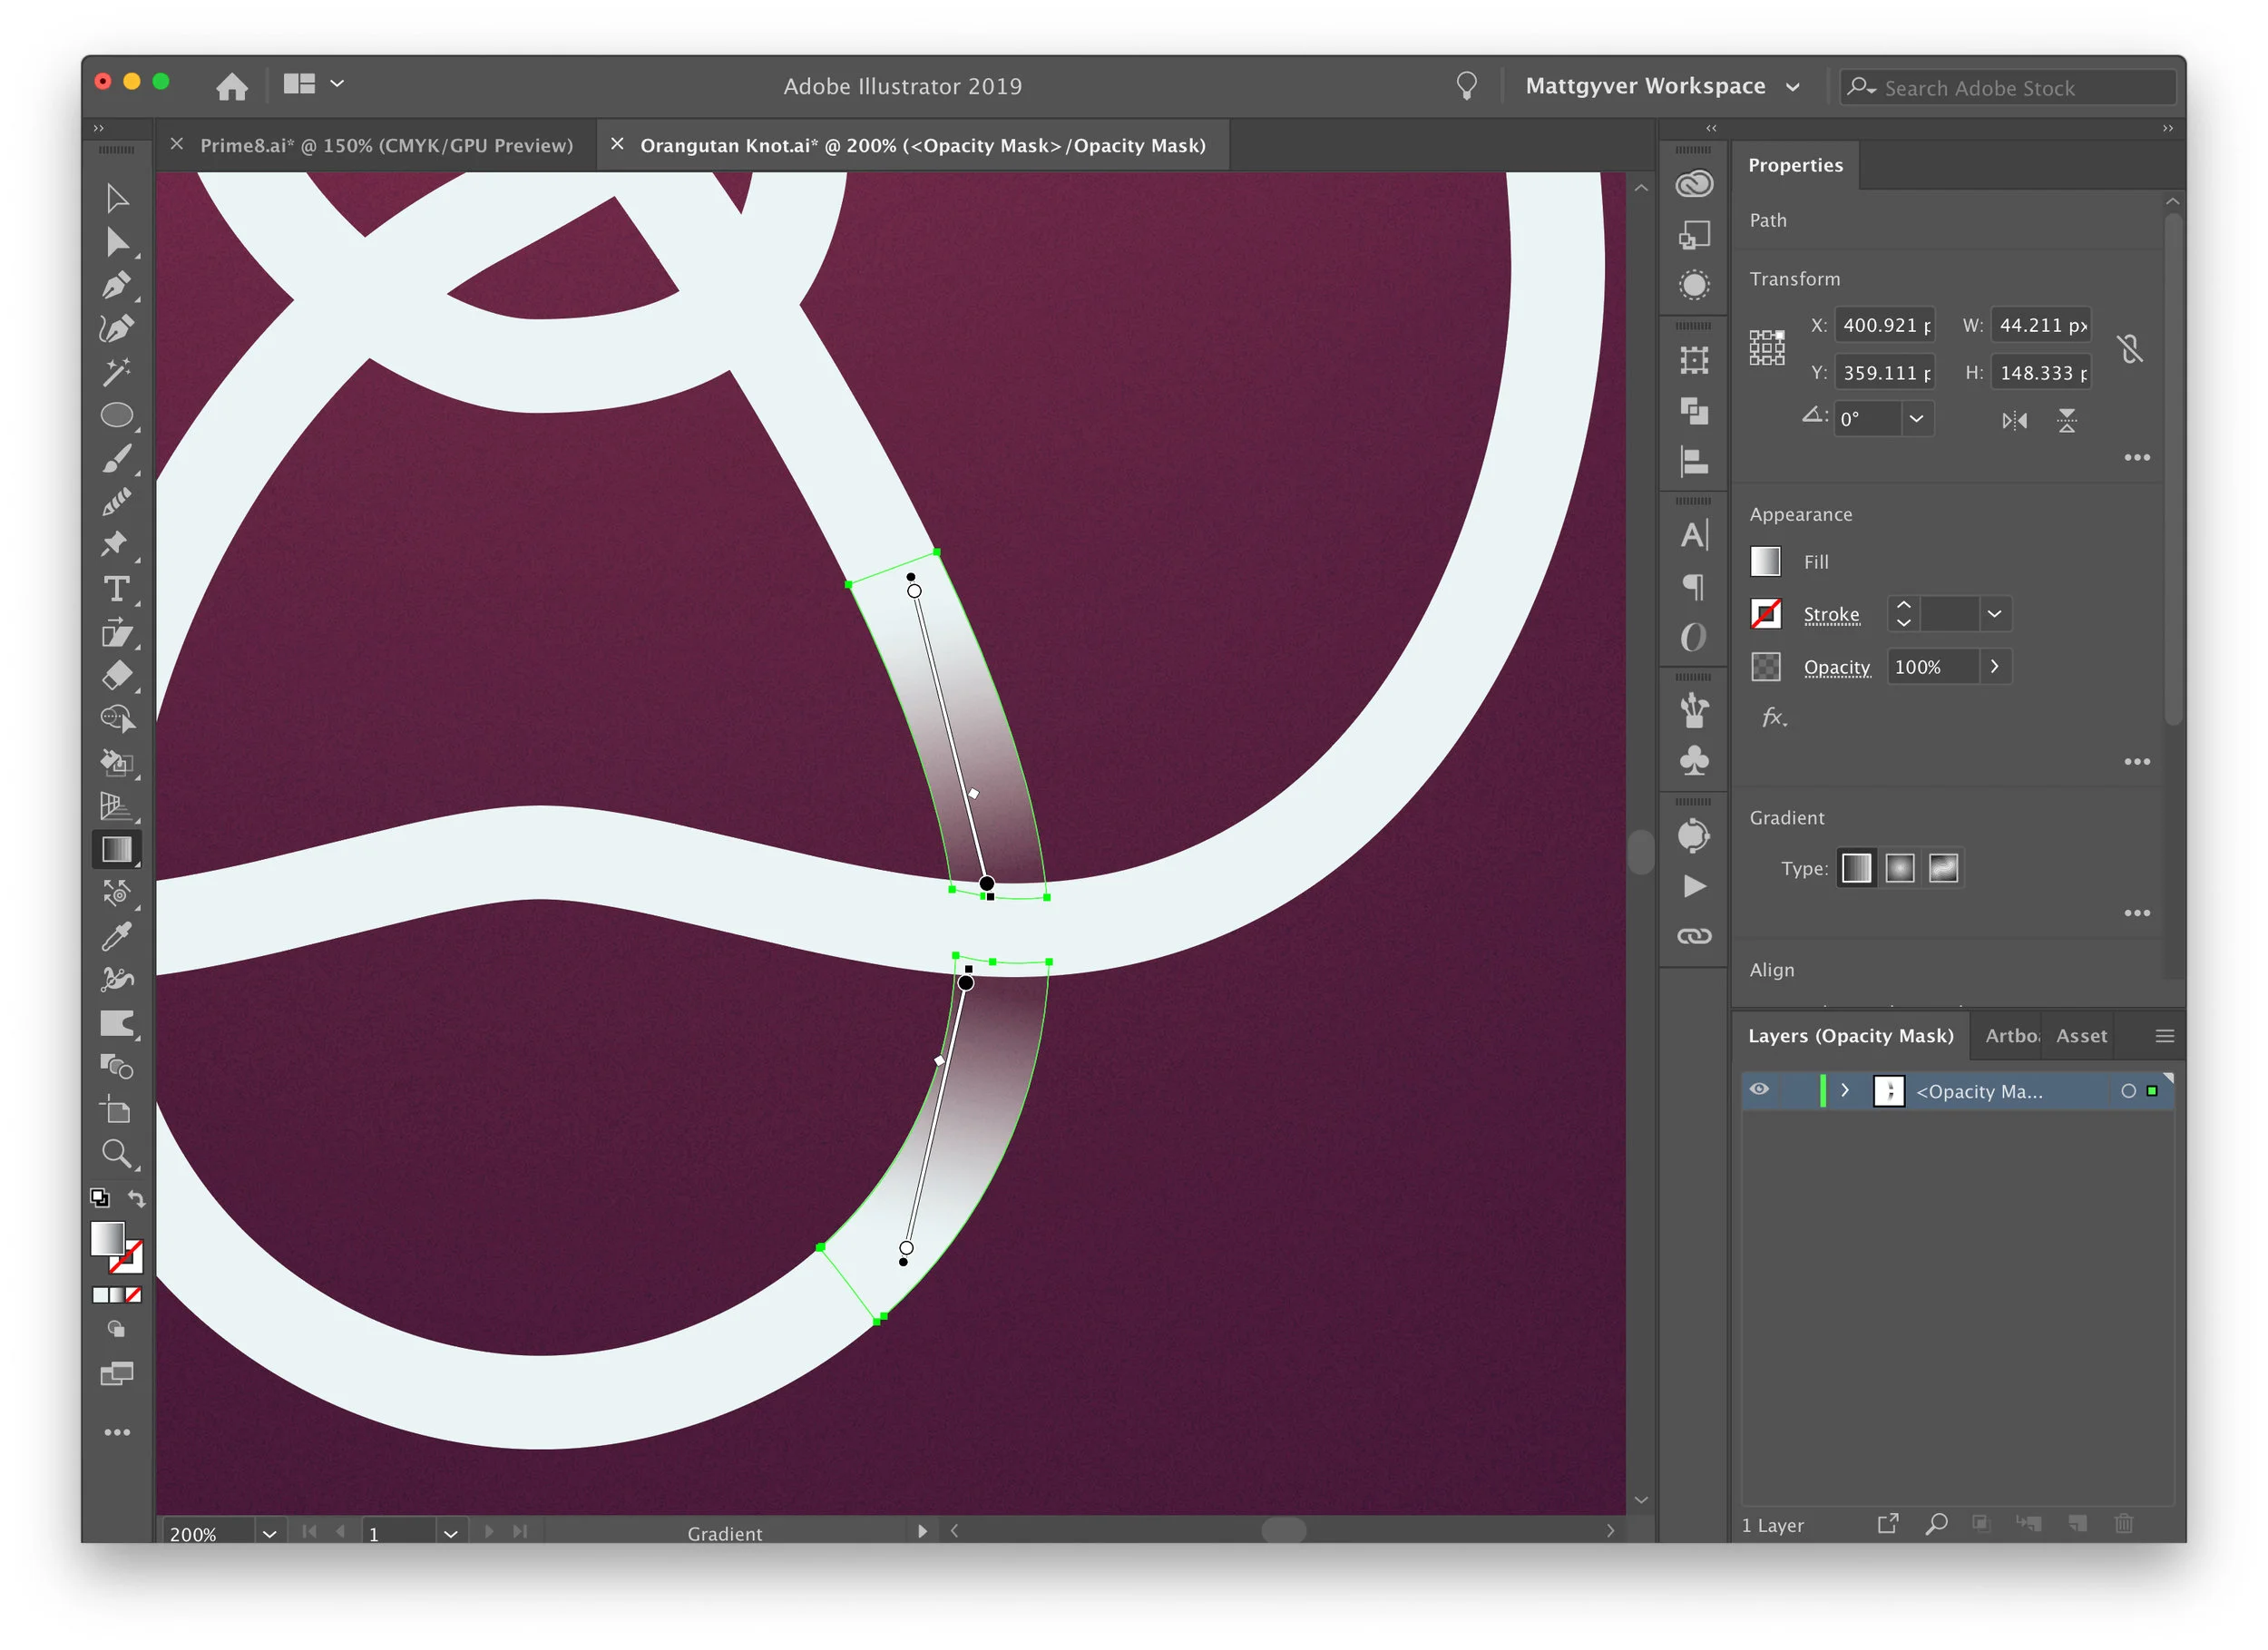Select the Eraser tool

click(116, 676)
